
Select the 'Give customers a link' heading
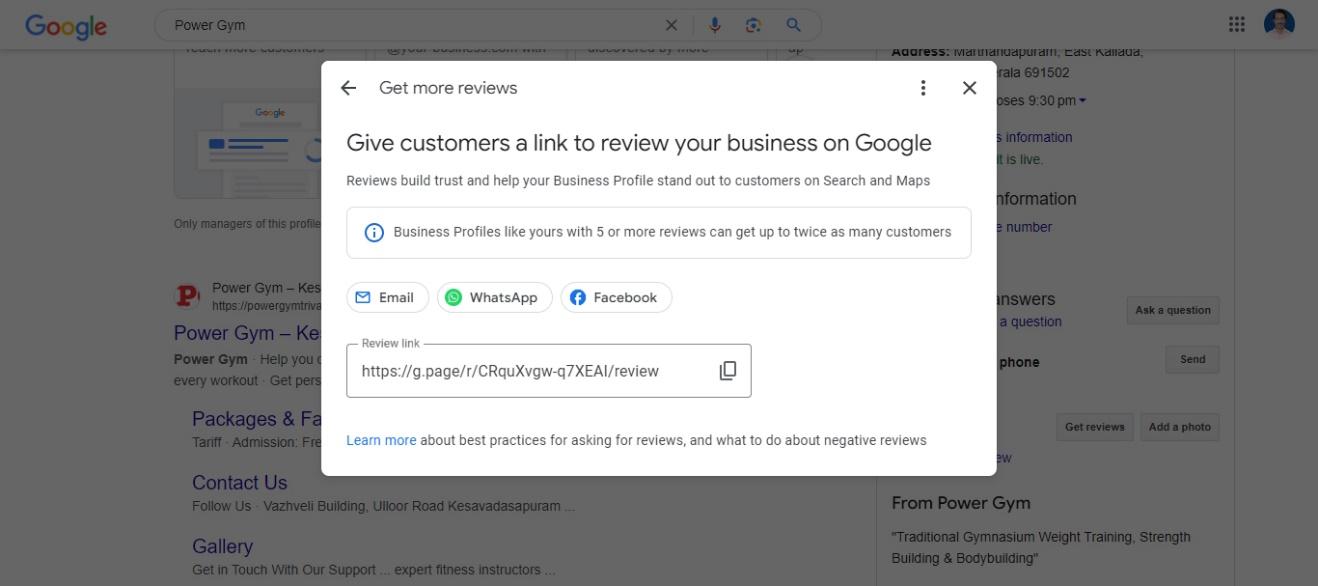[x=639, y=143]
